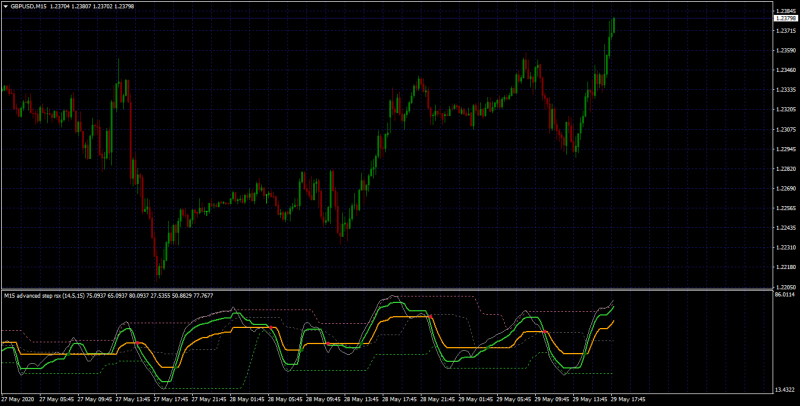
Task: Click the 1.23075 price scale level
Action: 785,130
